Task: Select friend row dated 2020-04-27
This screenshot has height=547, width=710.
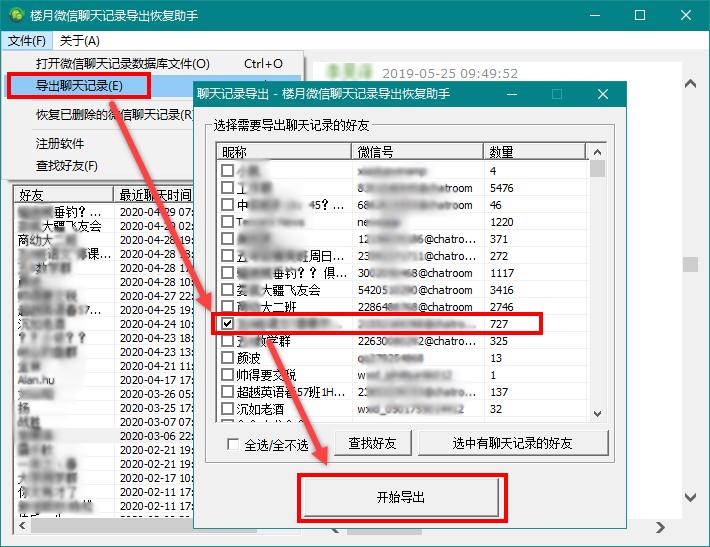Action: coord(105,296)
